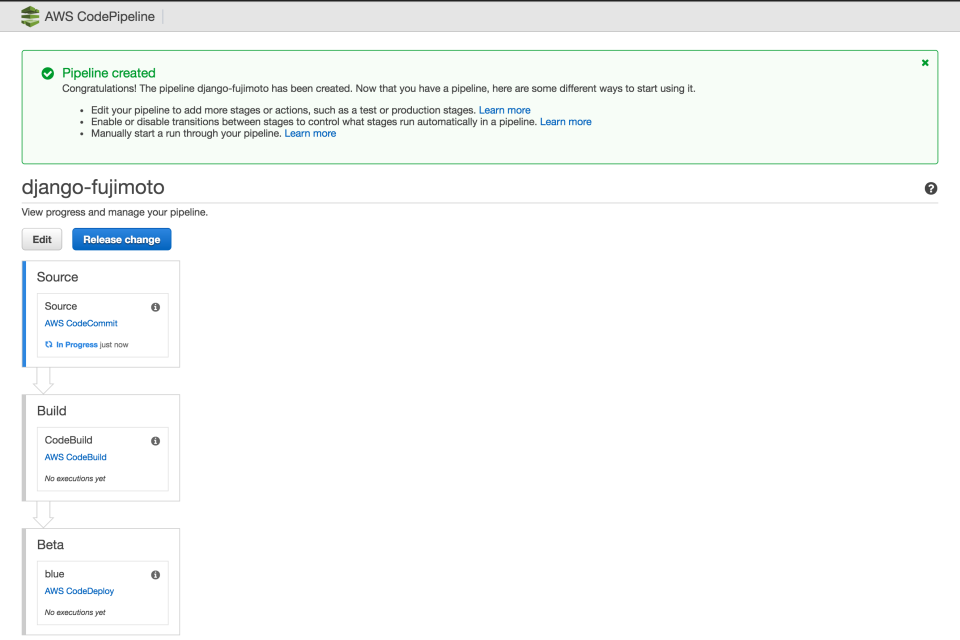
Task: Dismiss the Pipeline created banner
Action: [924, 61]
